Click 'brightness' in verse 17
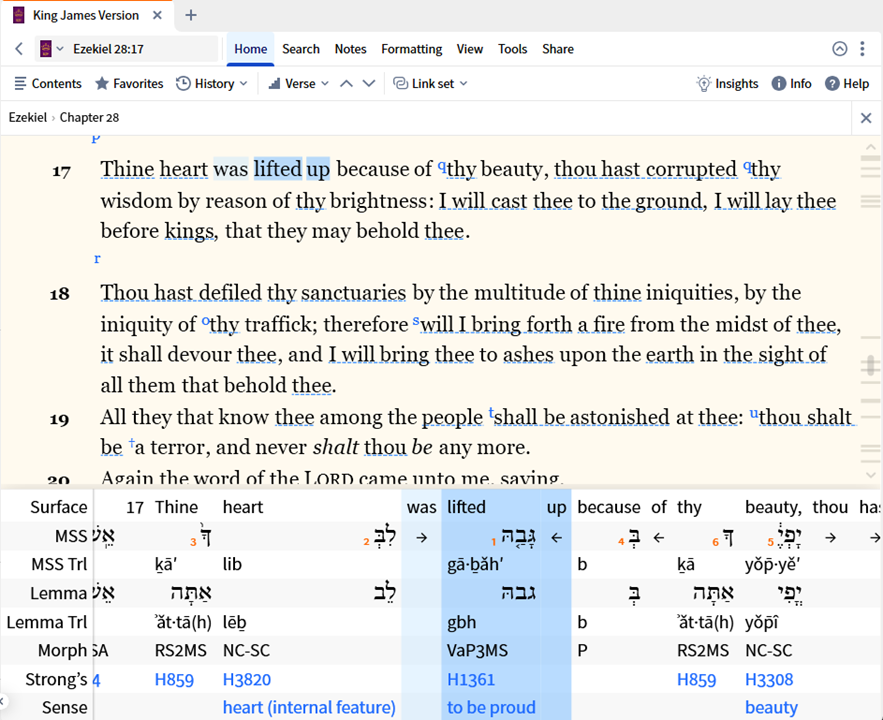This screenshot has height=720, width=883. pos(378,201)
